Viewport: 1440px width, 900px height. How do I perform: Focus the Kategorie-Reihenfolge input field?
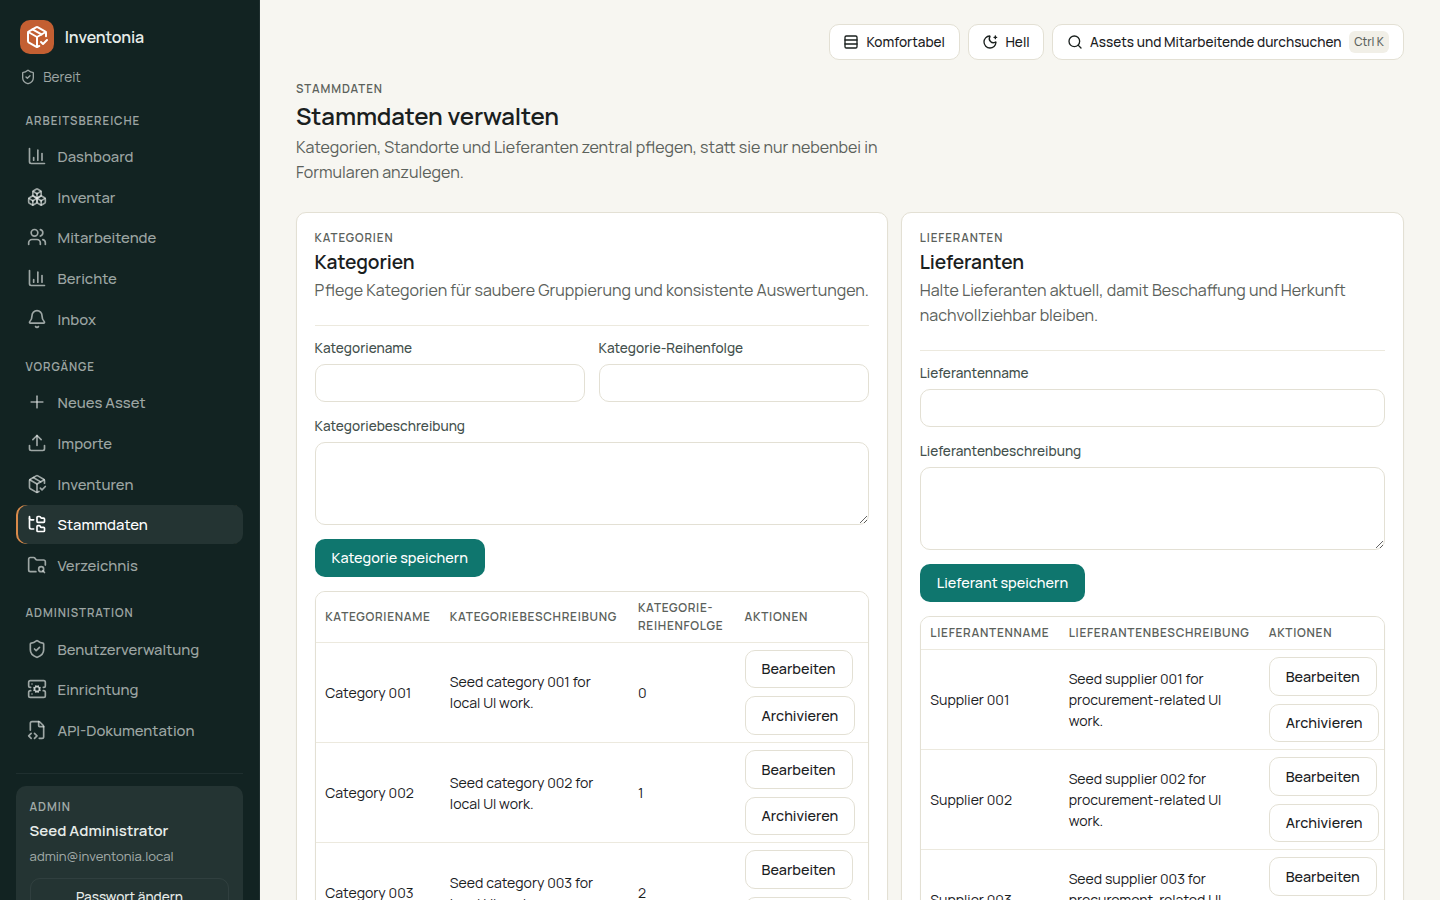734,383
